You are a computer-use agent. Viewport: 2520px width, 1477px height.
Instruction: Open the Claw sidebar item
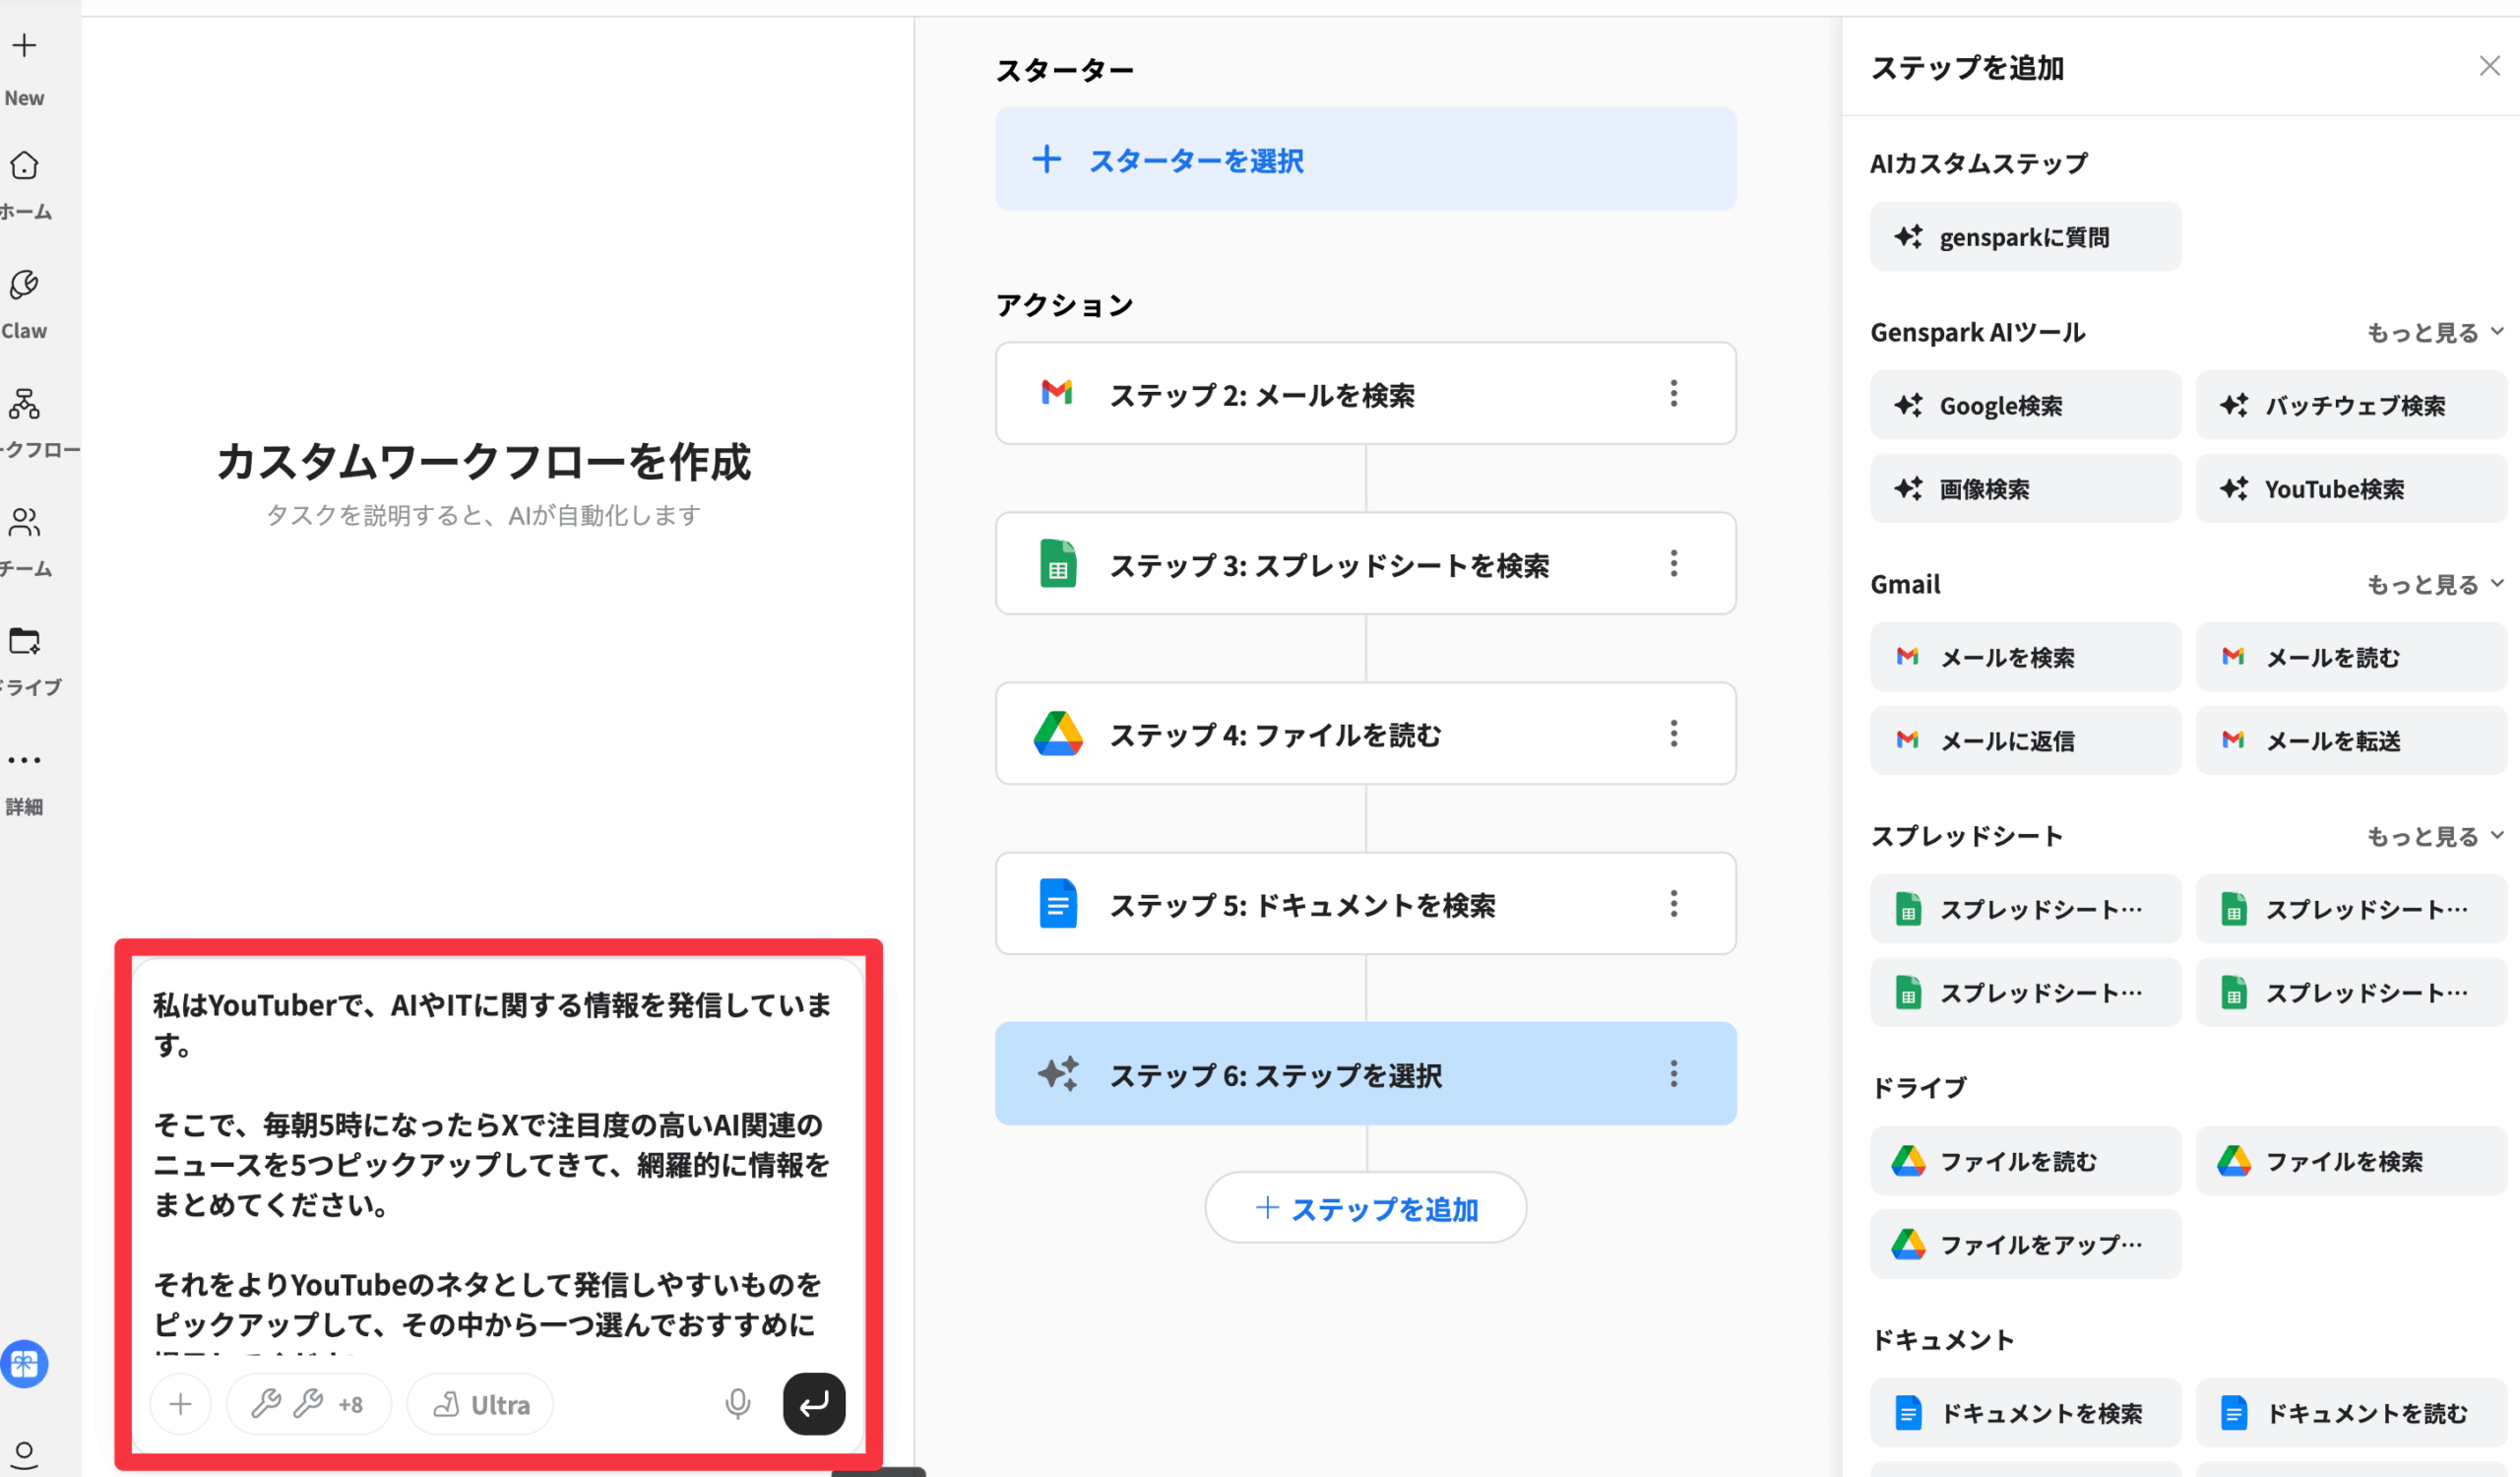(24, 287)
